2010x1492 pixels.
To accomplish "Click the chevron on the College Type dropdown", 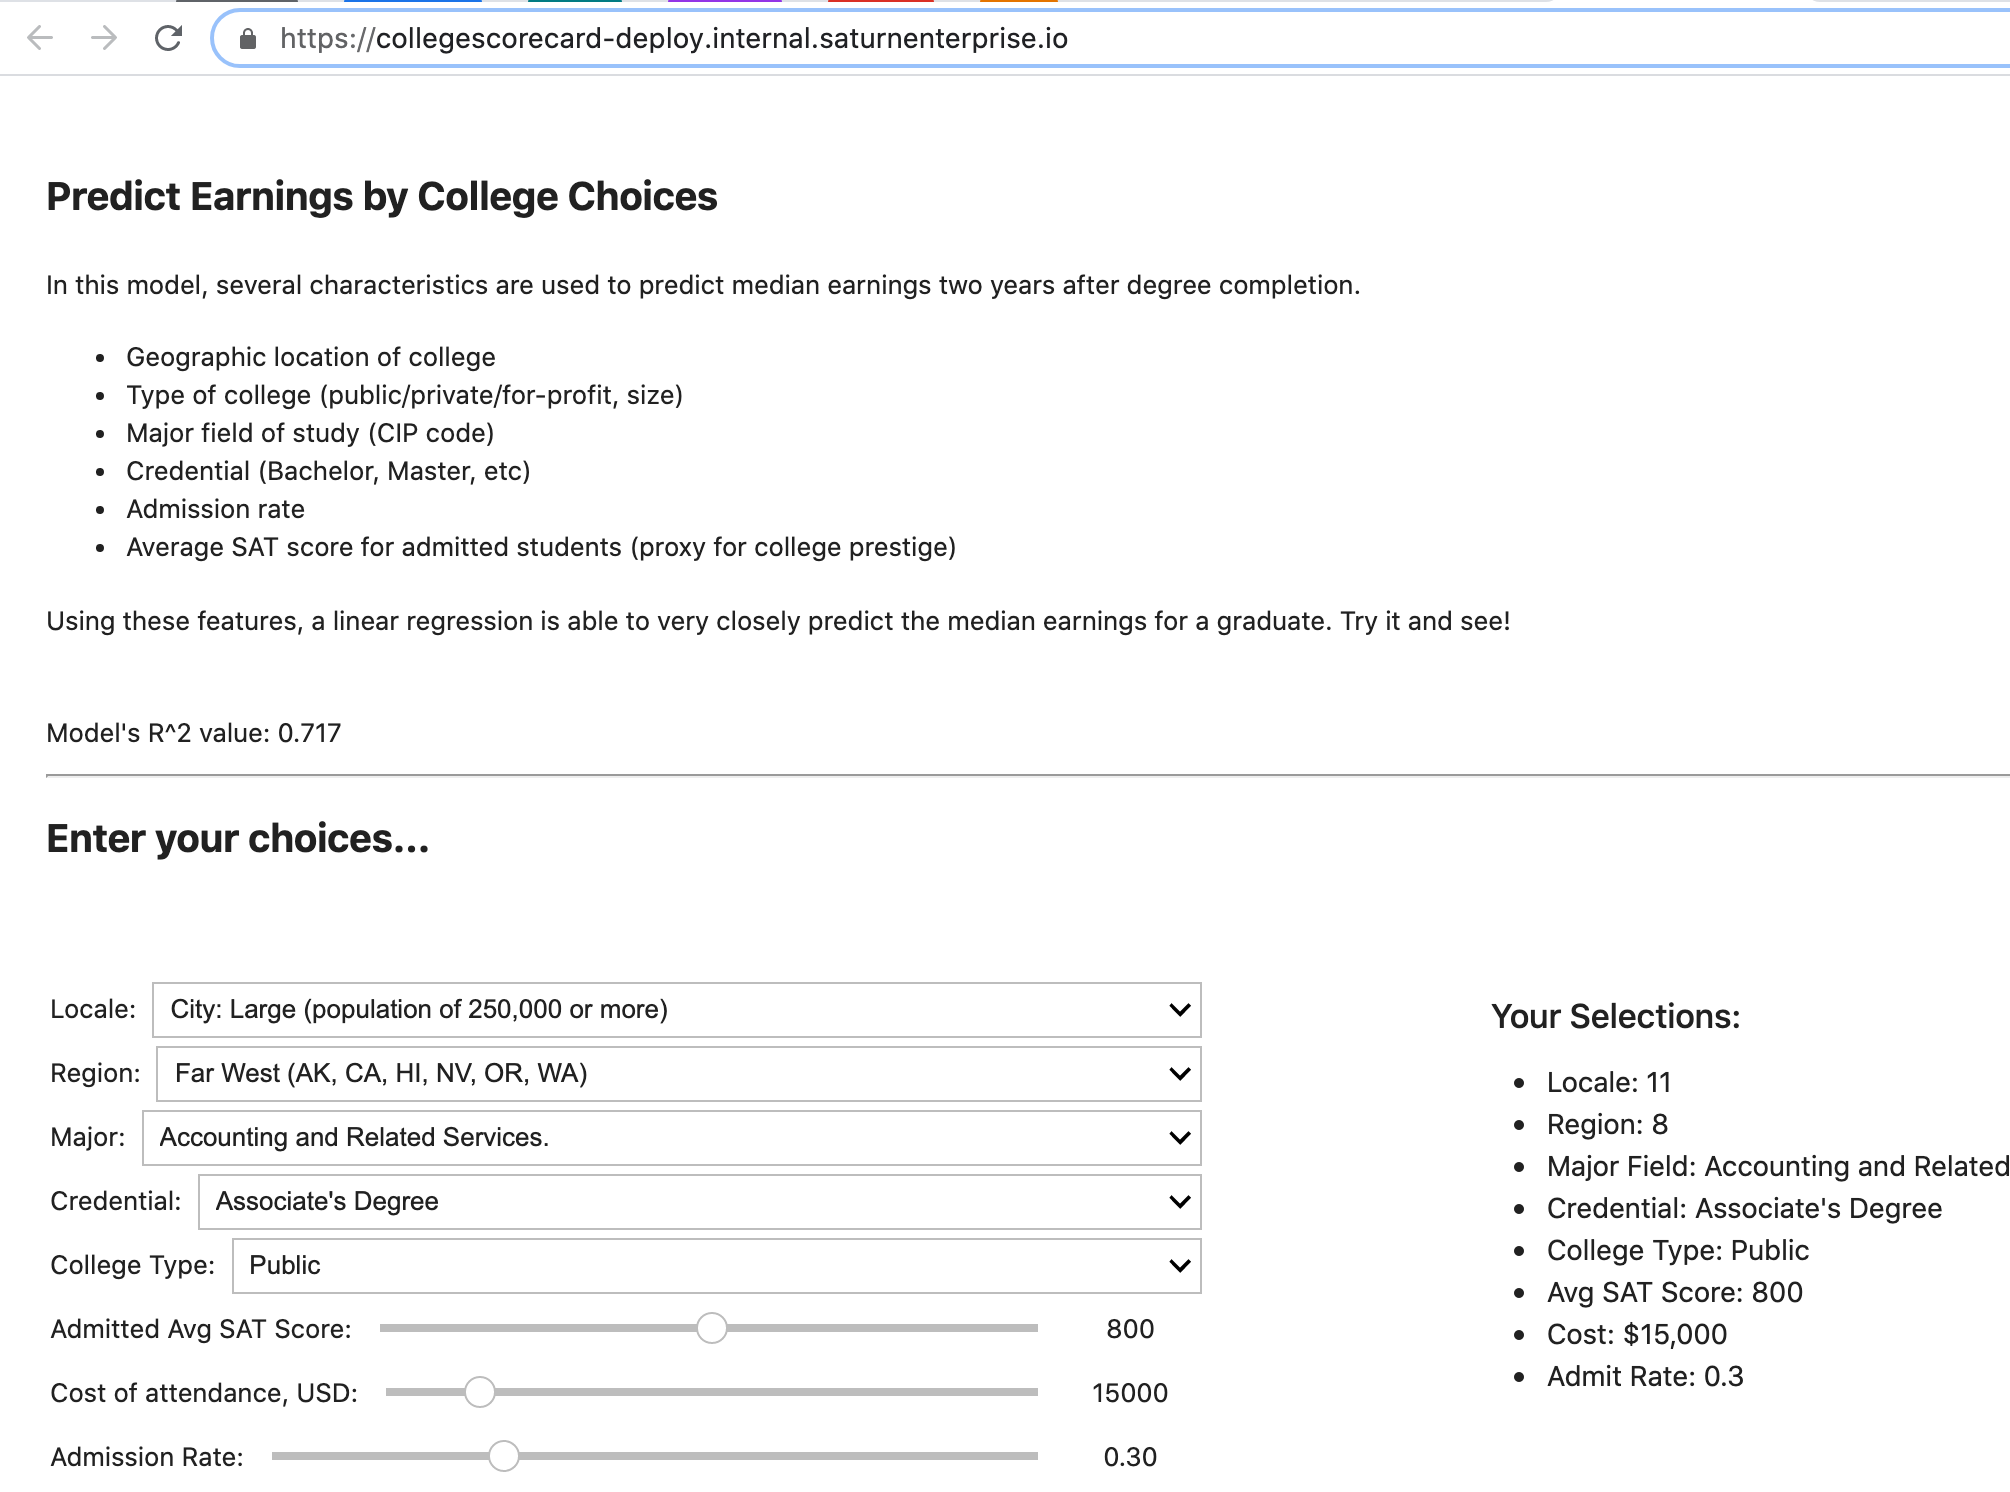I will coord(1180,1266).
